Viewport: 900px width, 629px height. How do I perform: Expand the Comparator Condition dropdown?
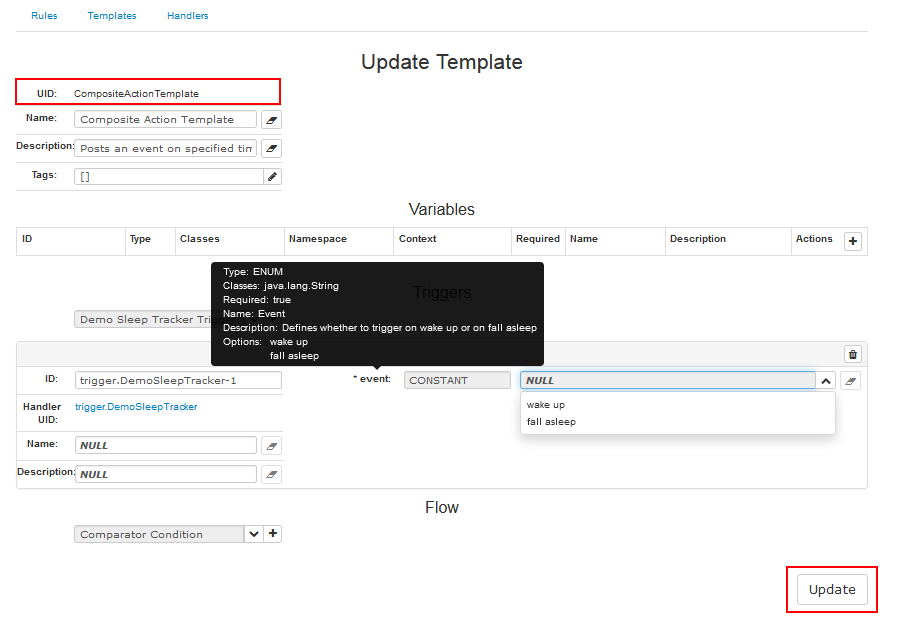[x=254, y=533]
